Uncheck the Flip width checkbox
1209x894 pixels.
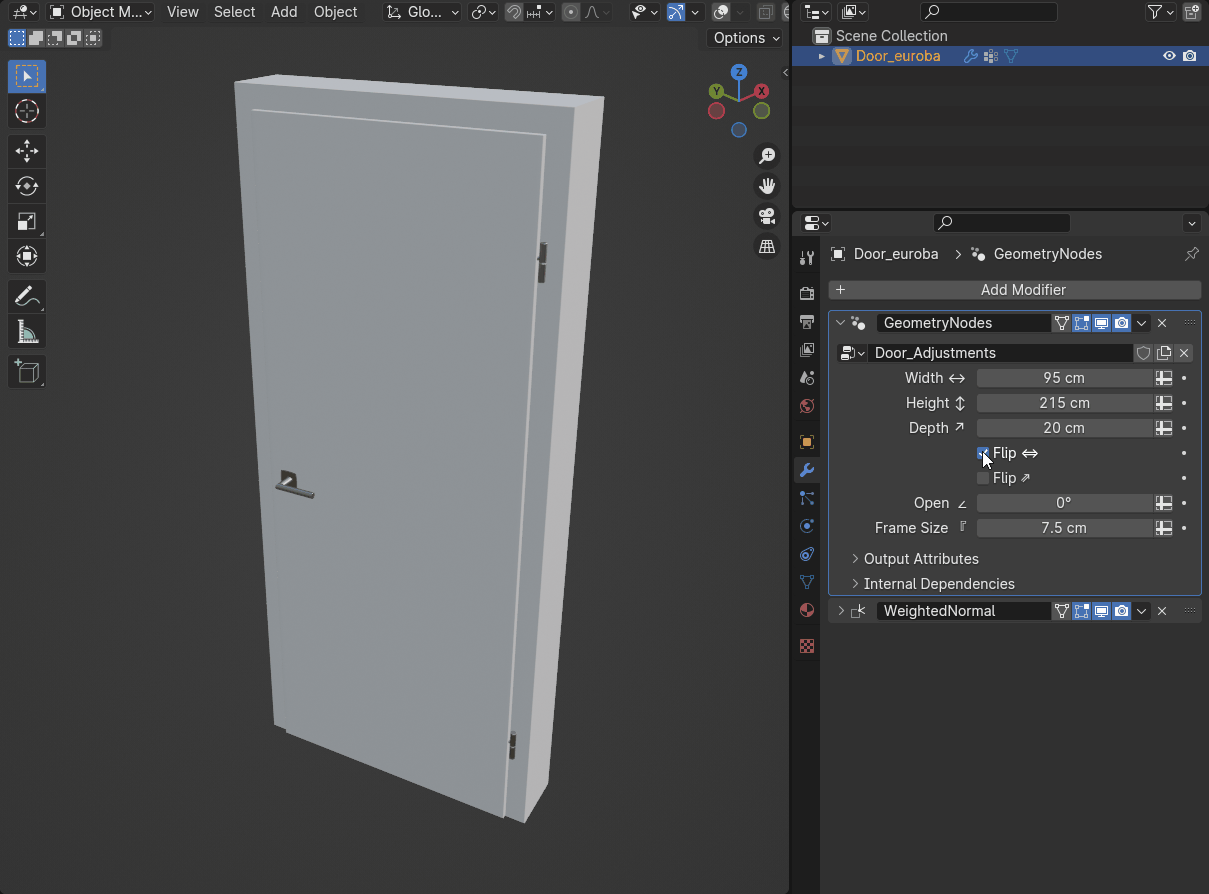(982, 453)
